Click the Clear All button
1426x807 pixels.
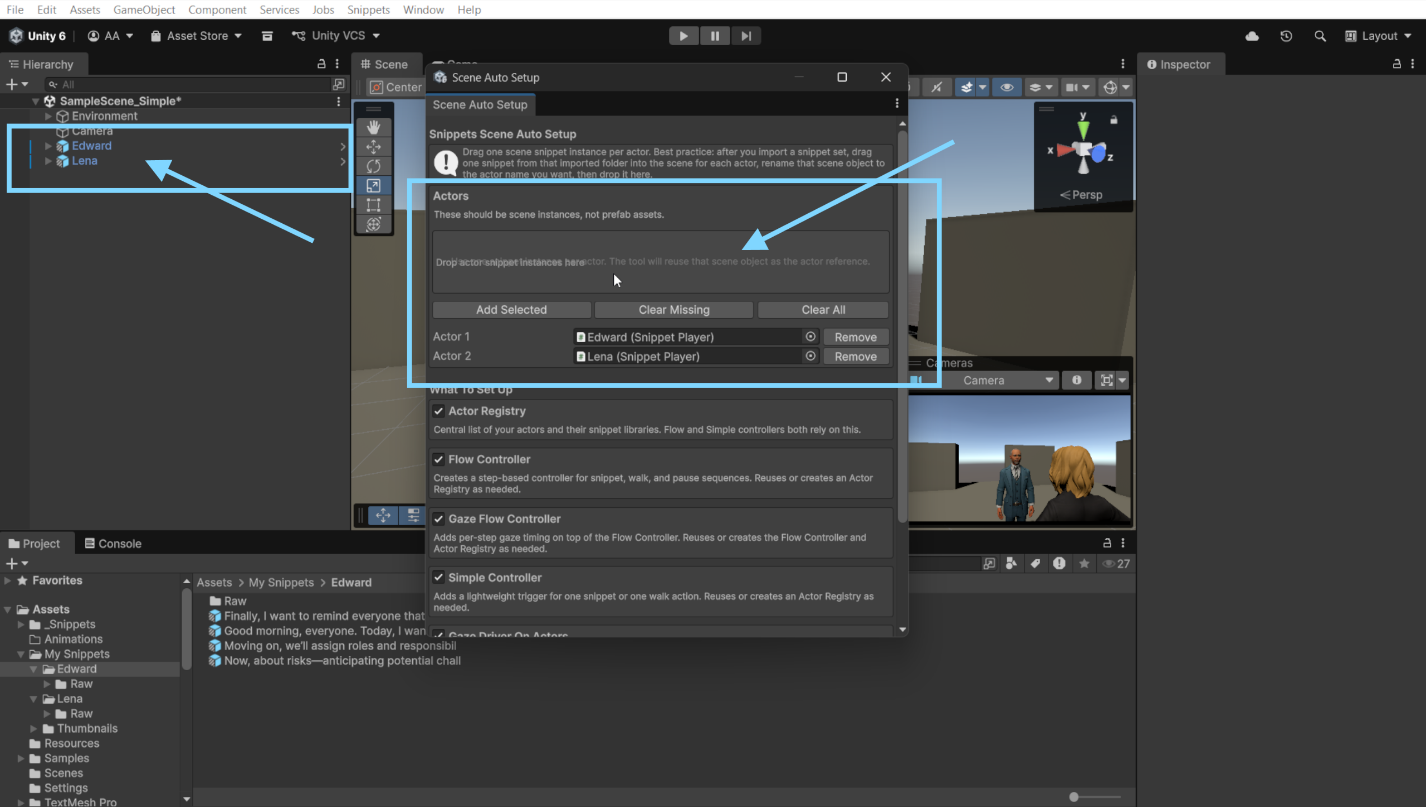click(823, 310)
